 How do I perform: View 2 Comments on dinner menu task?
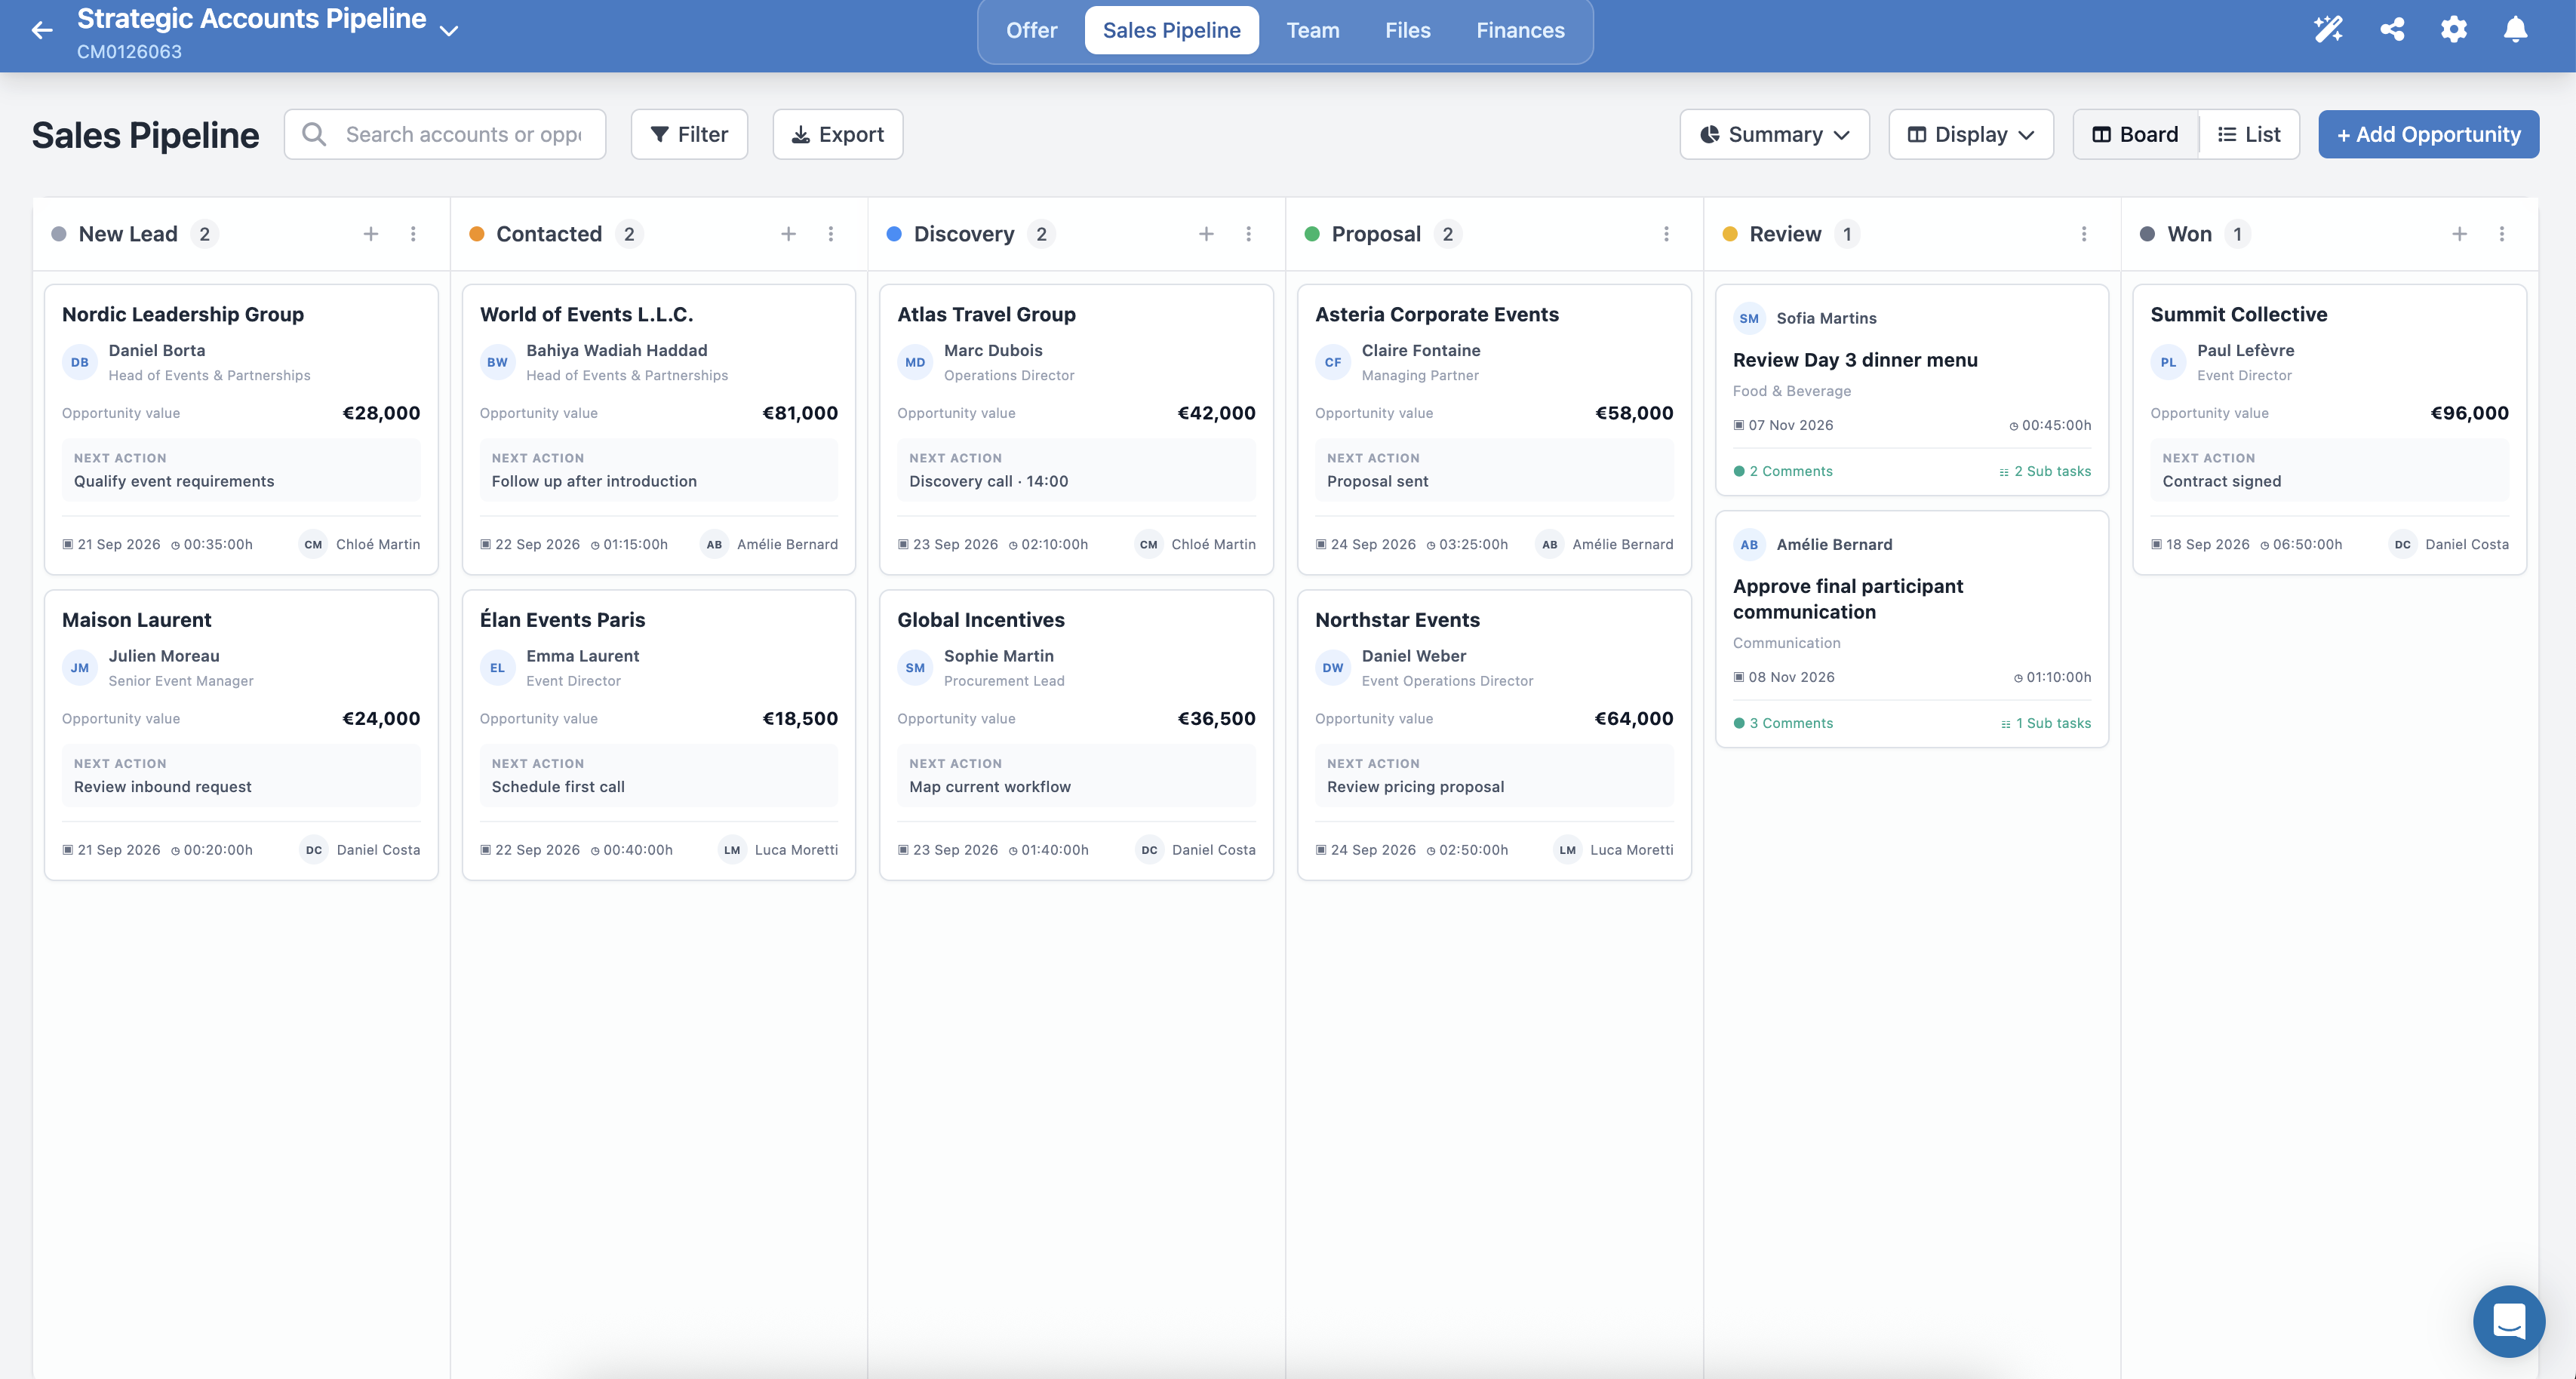[x=1783, y=471]
